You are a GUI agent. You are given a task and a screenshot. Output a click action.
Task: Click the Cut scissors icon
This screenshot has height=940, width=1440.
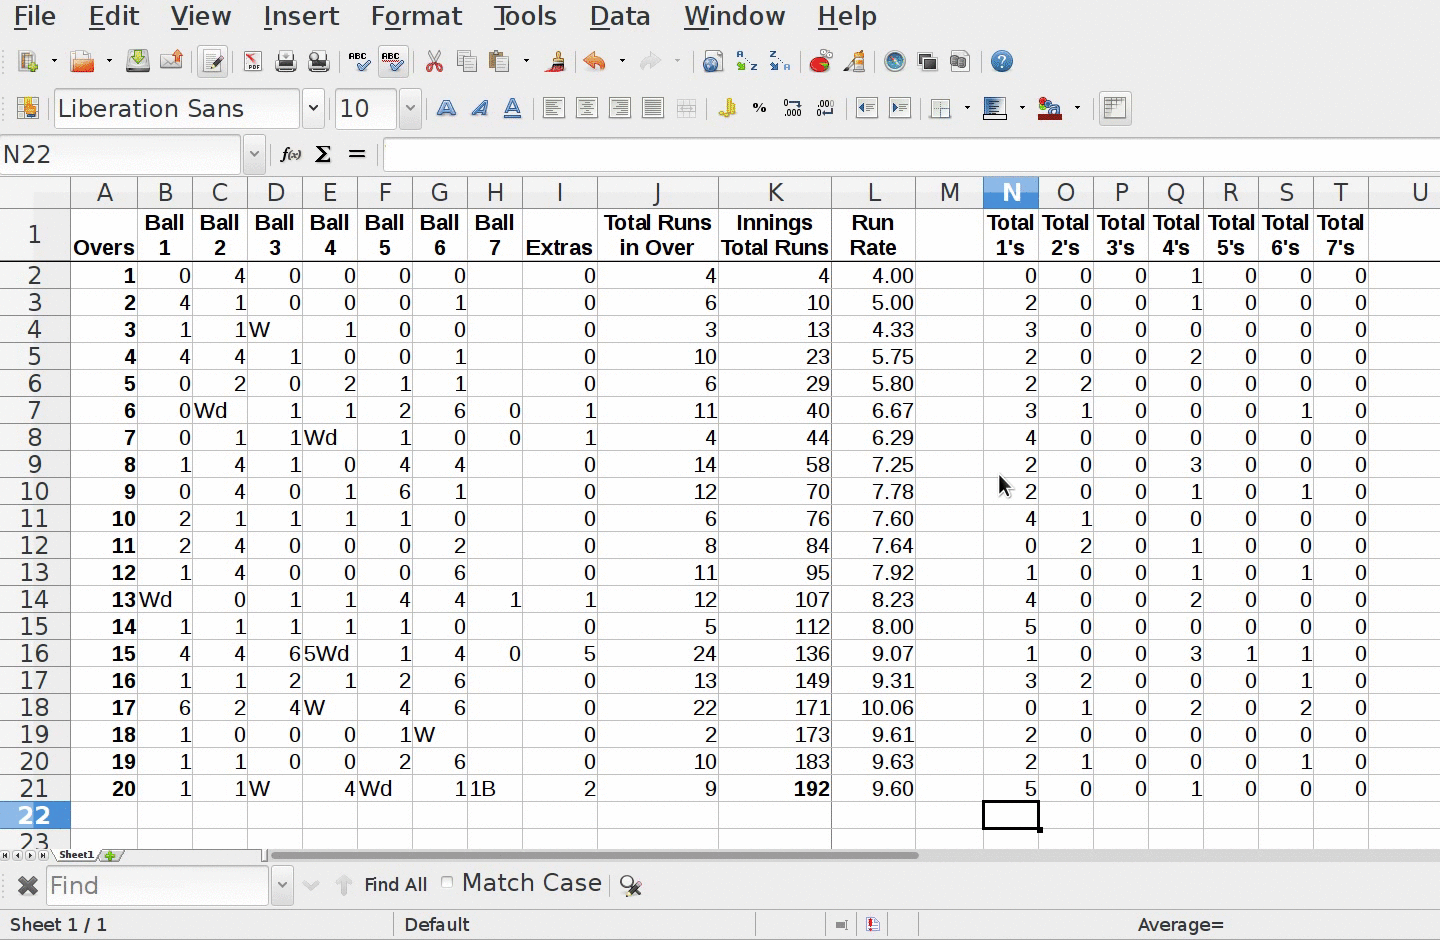point(434,62)
